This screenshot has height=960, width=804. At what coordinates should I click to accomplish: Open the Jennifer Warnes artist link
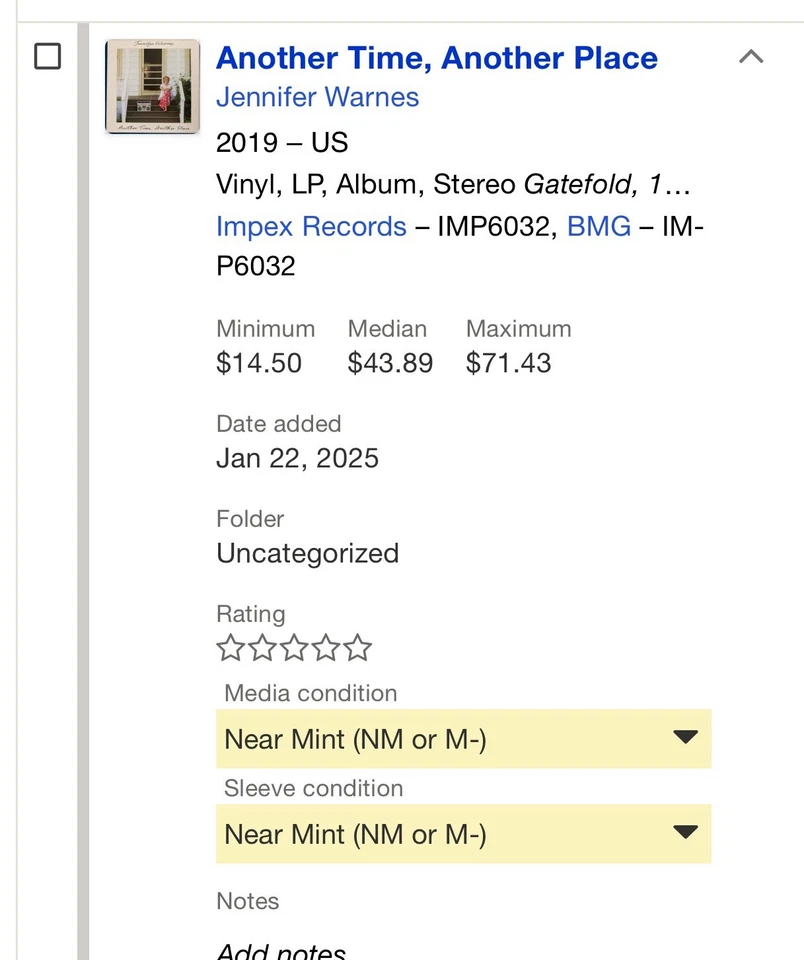[x=317, y=98]
